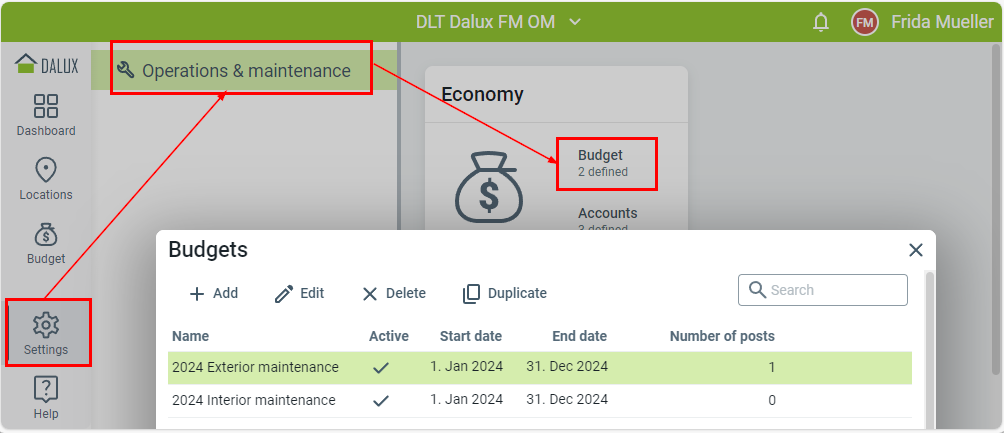The width and height of the screenshot is (1004, 433).
Task: Click Duplicate budget button
Action: tap(505, 293)
